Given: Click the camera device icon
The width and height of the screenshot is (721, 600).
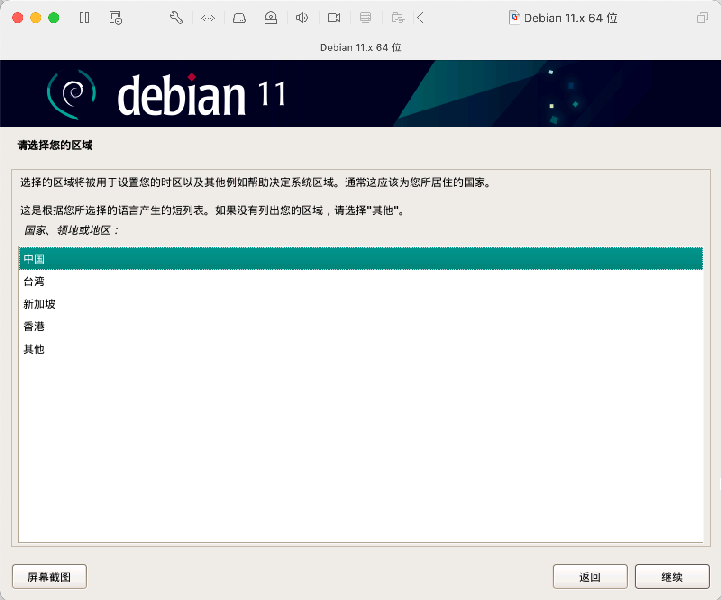Looking at the screenshot, I should [x=334, y=18].
